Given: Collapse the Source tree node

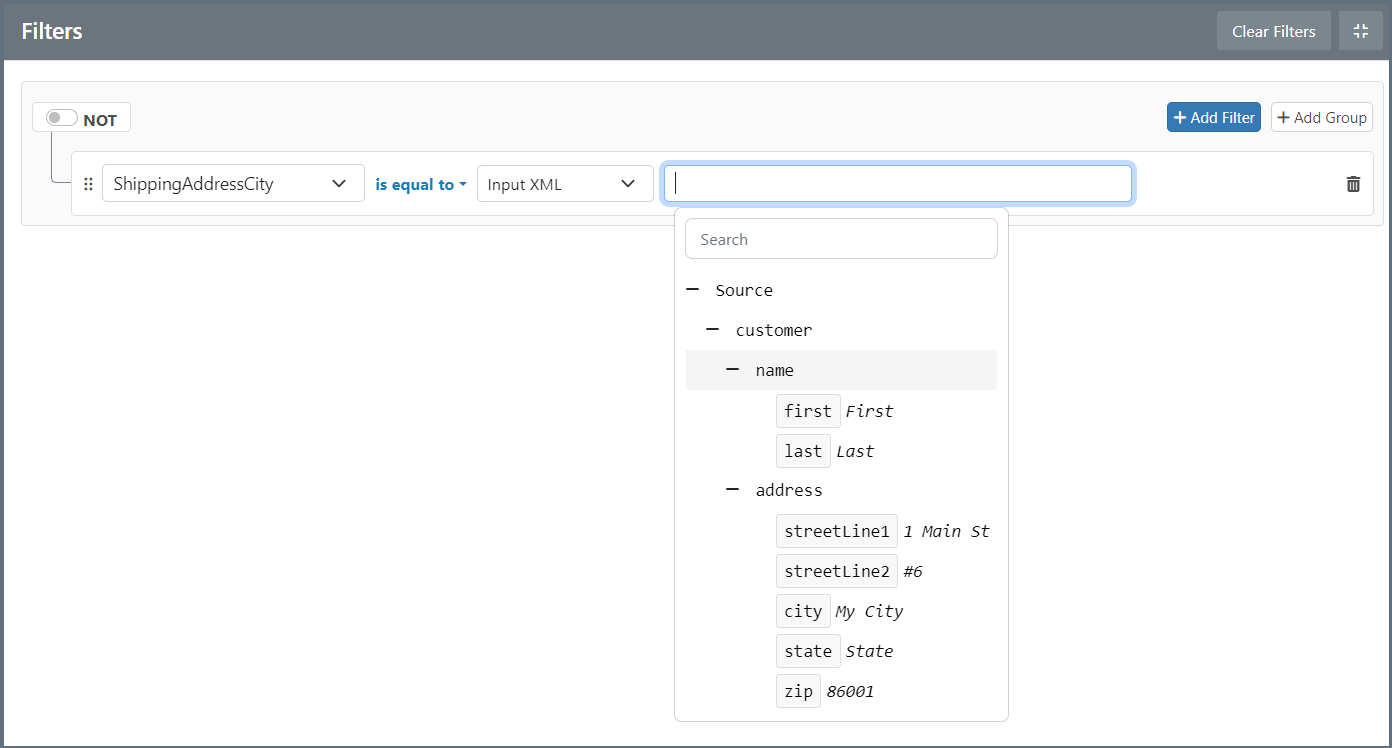Looking at the screenshot, I should point(693,290).
